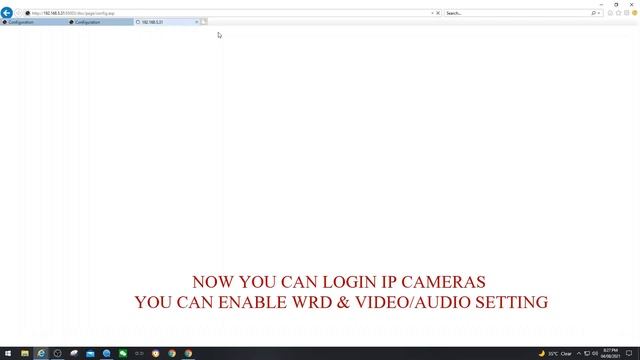Close the 192.168.5.31 tab
The width and height of the screenshot is (640, 360).
[x=196, y=22]
